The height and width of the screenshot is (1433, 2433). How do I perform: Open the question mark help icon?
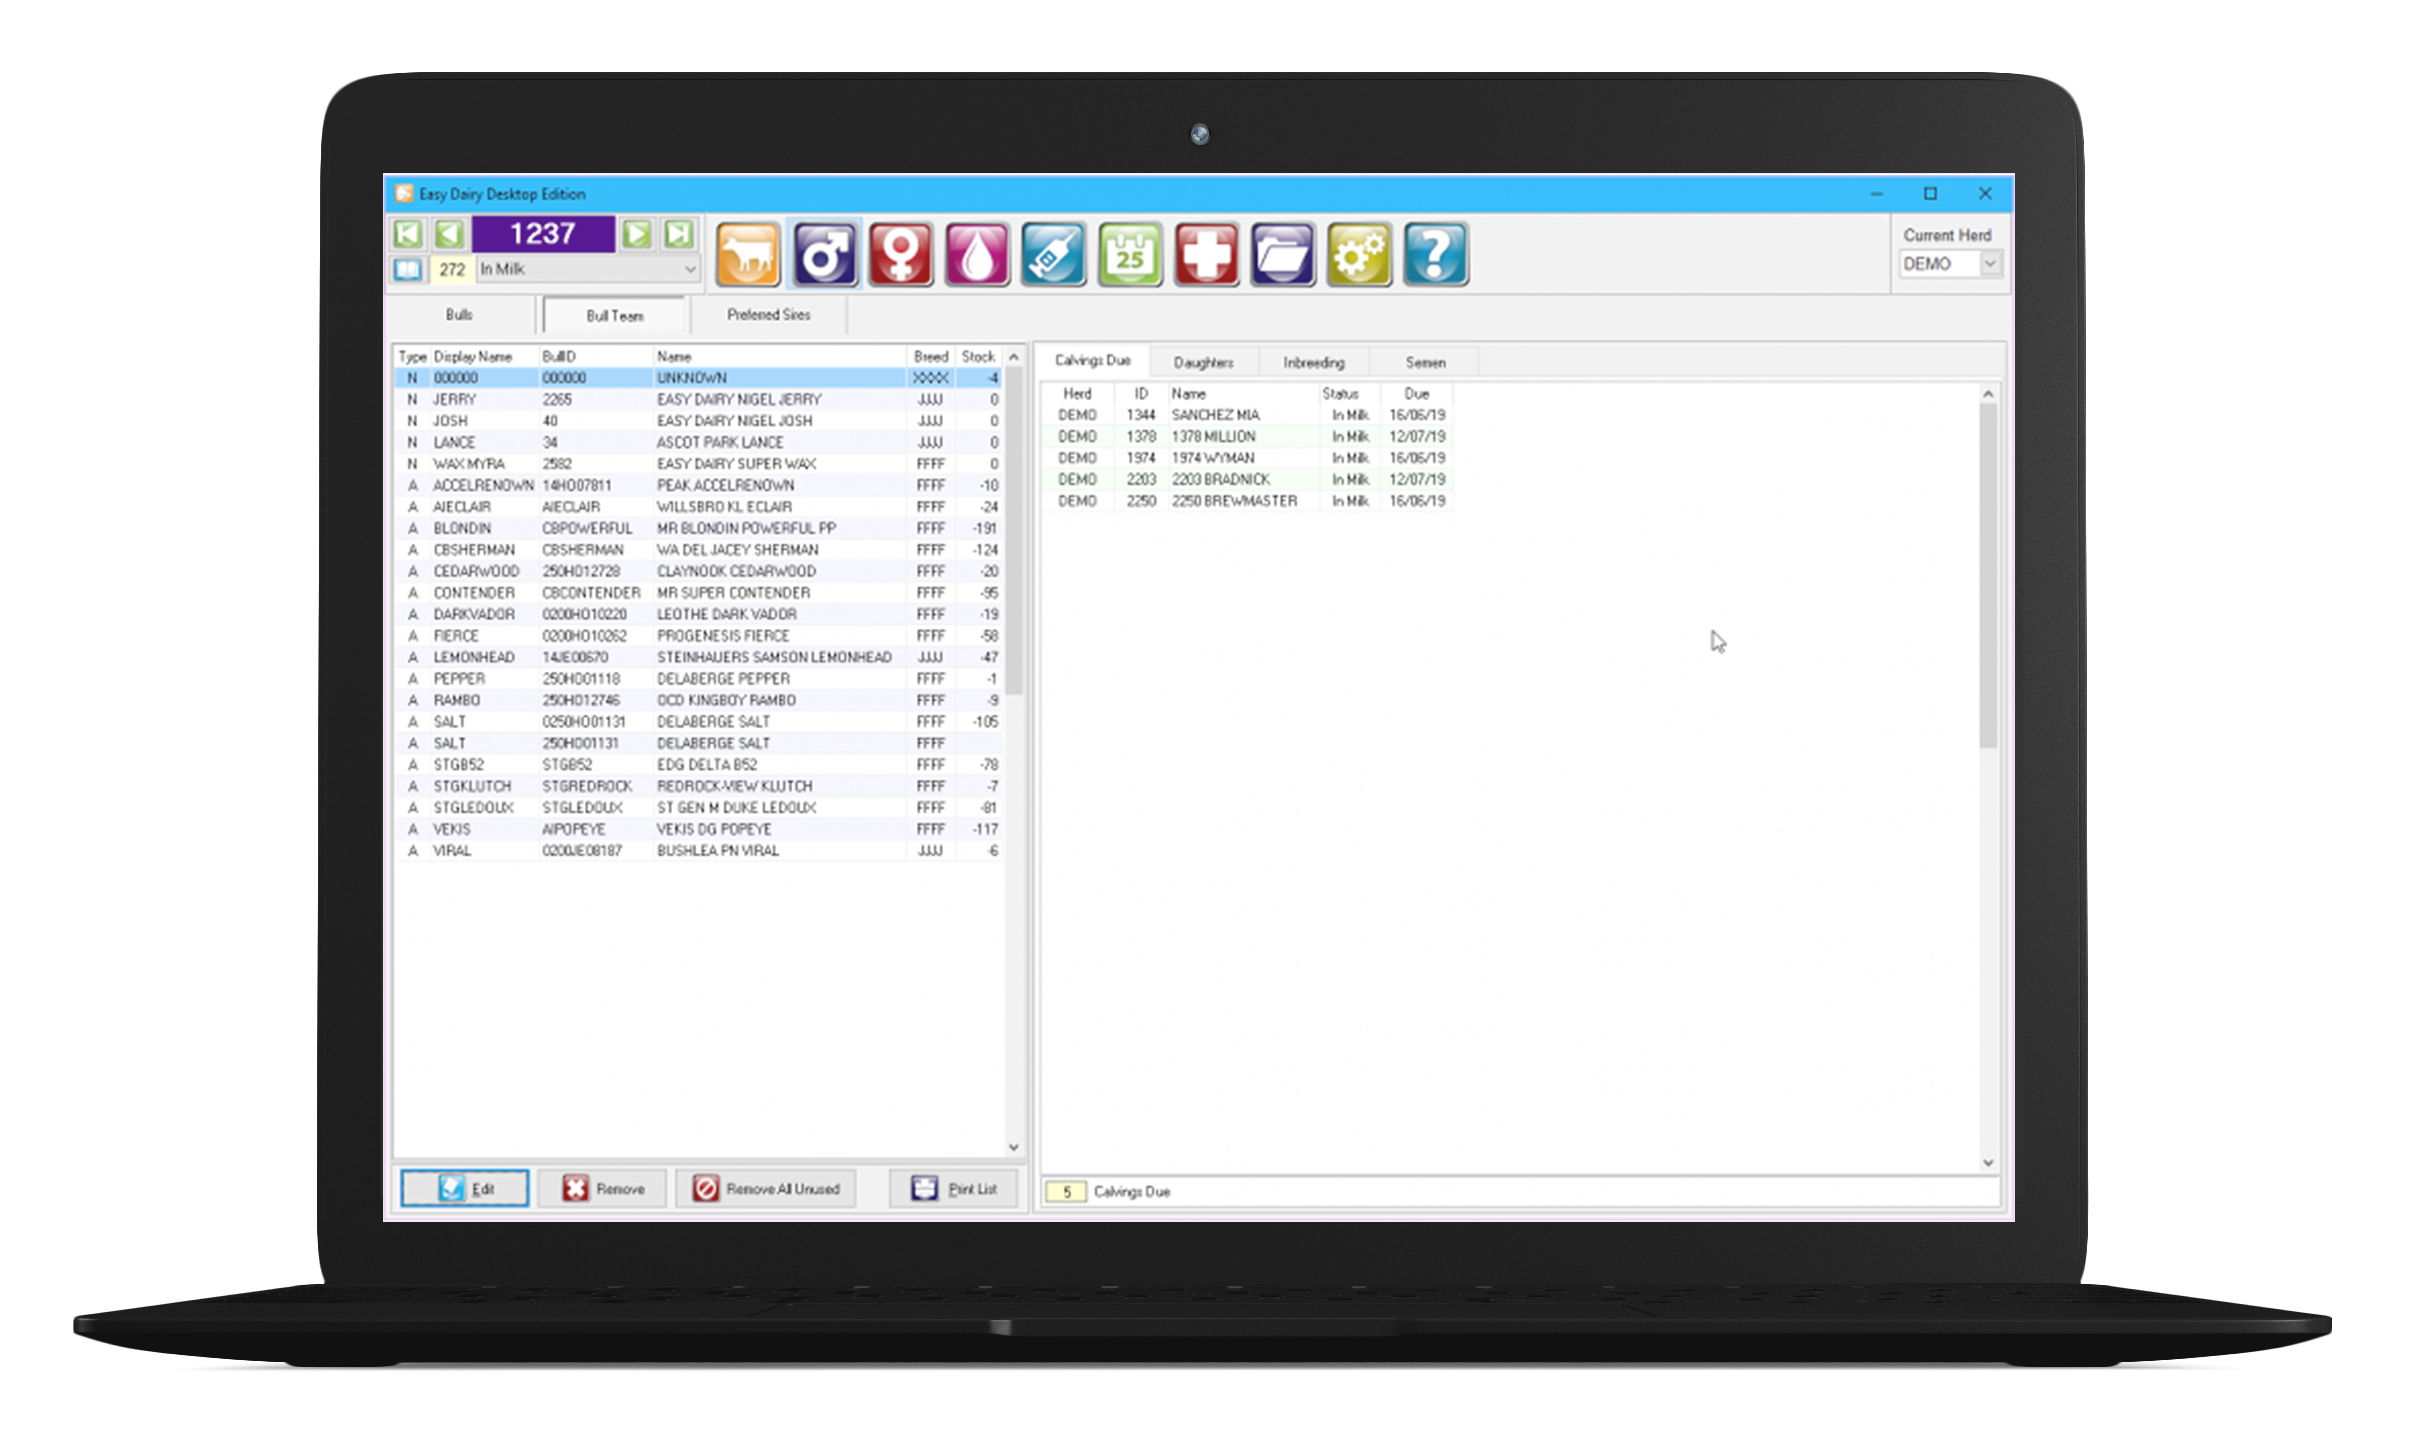[1435, 254]
